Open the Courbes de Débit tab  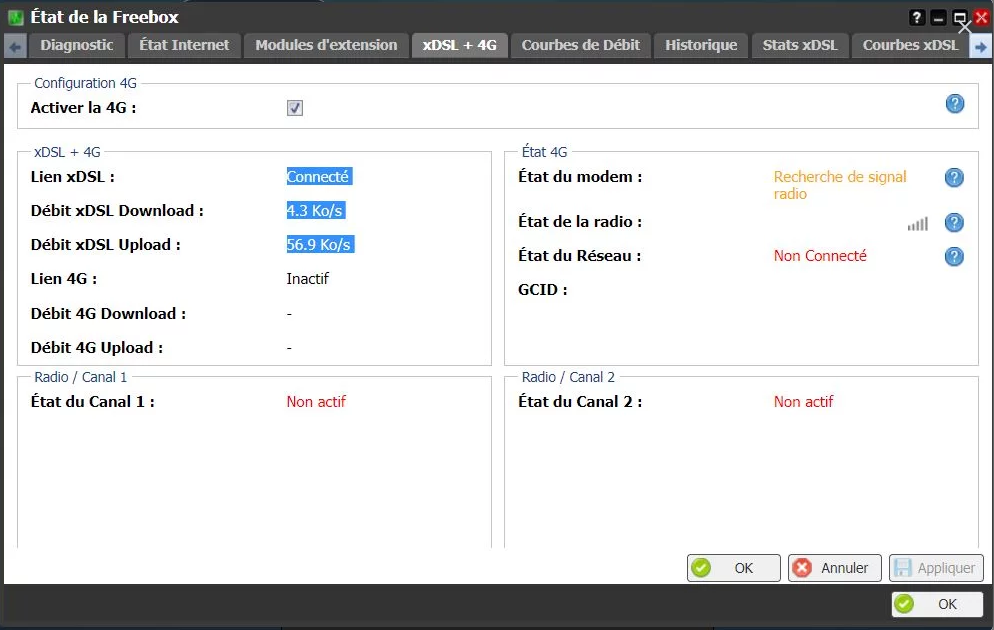point(581,45)
